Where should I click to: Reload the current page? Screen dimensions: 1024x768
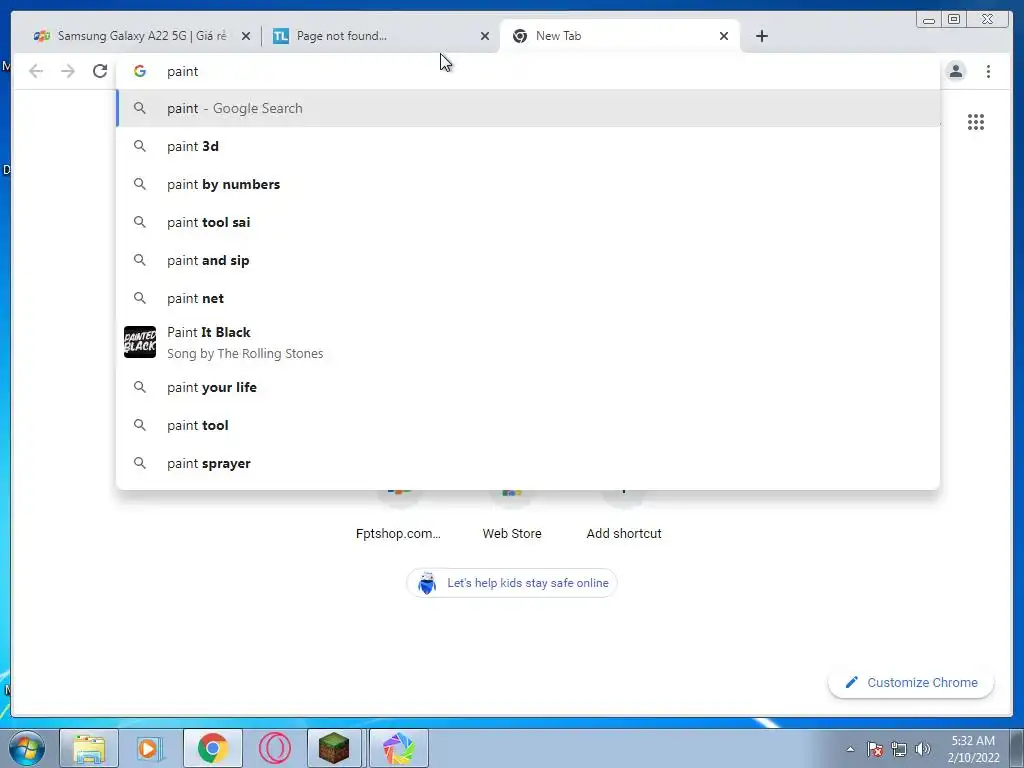tap(100, 71)
